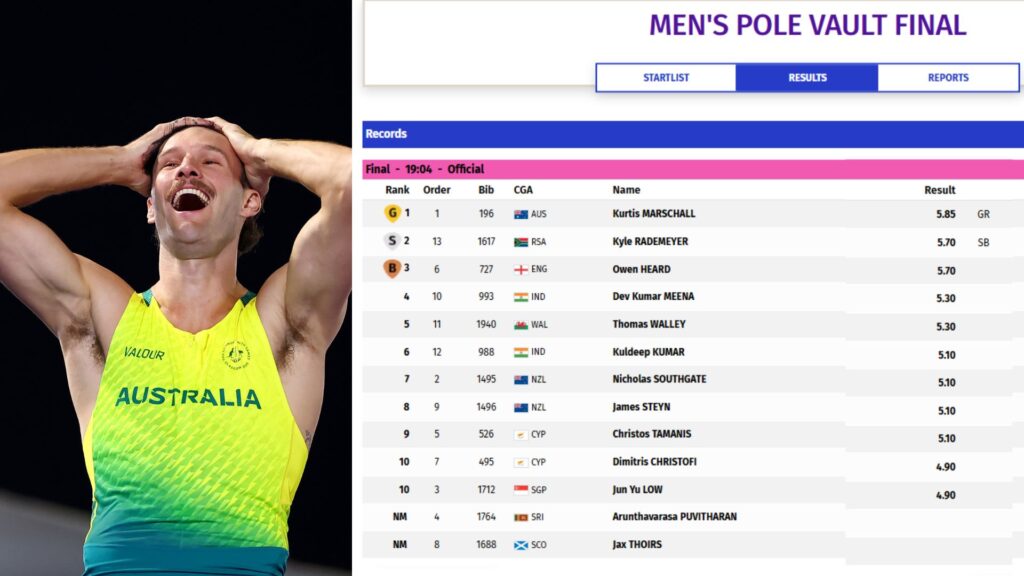Click the Scotland flag next to SCO

(x=520, y=545)
